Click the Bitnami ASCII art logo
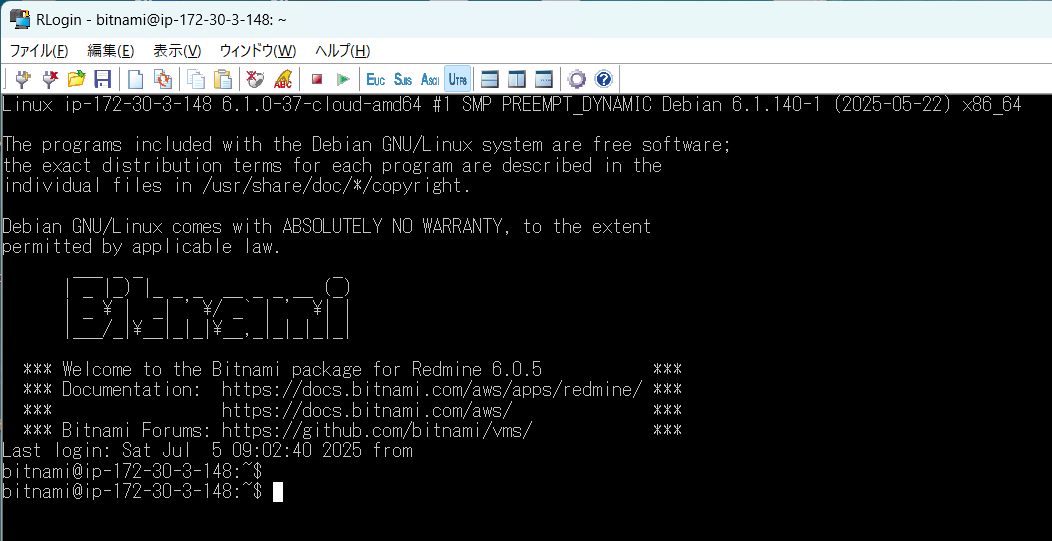Image resolution: width=1052 pixels, height=541 pixels. point(207,308)
